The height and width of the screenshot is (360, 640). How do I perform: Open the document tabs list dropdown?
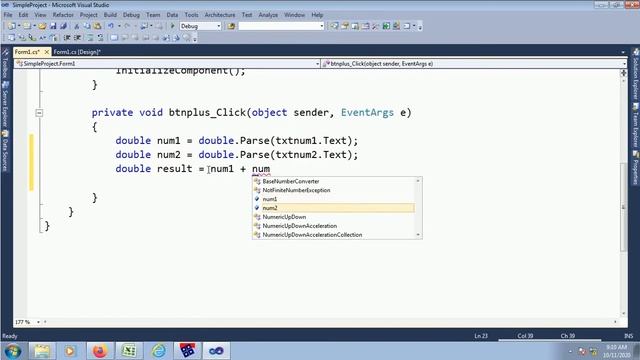623,52
